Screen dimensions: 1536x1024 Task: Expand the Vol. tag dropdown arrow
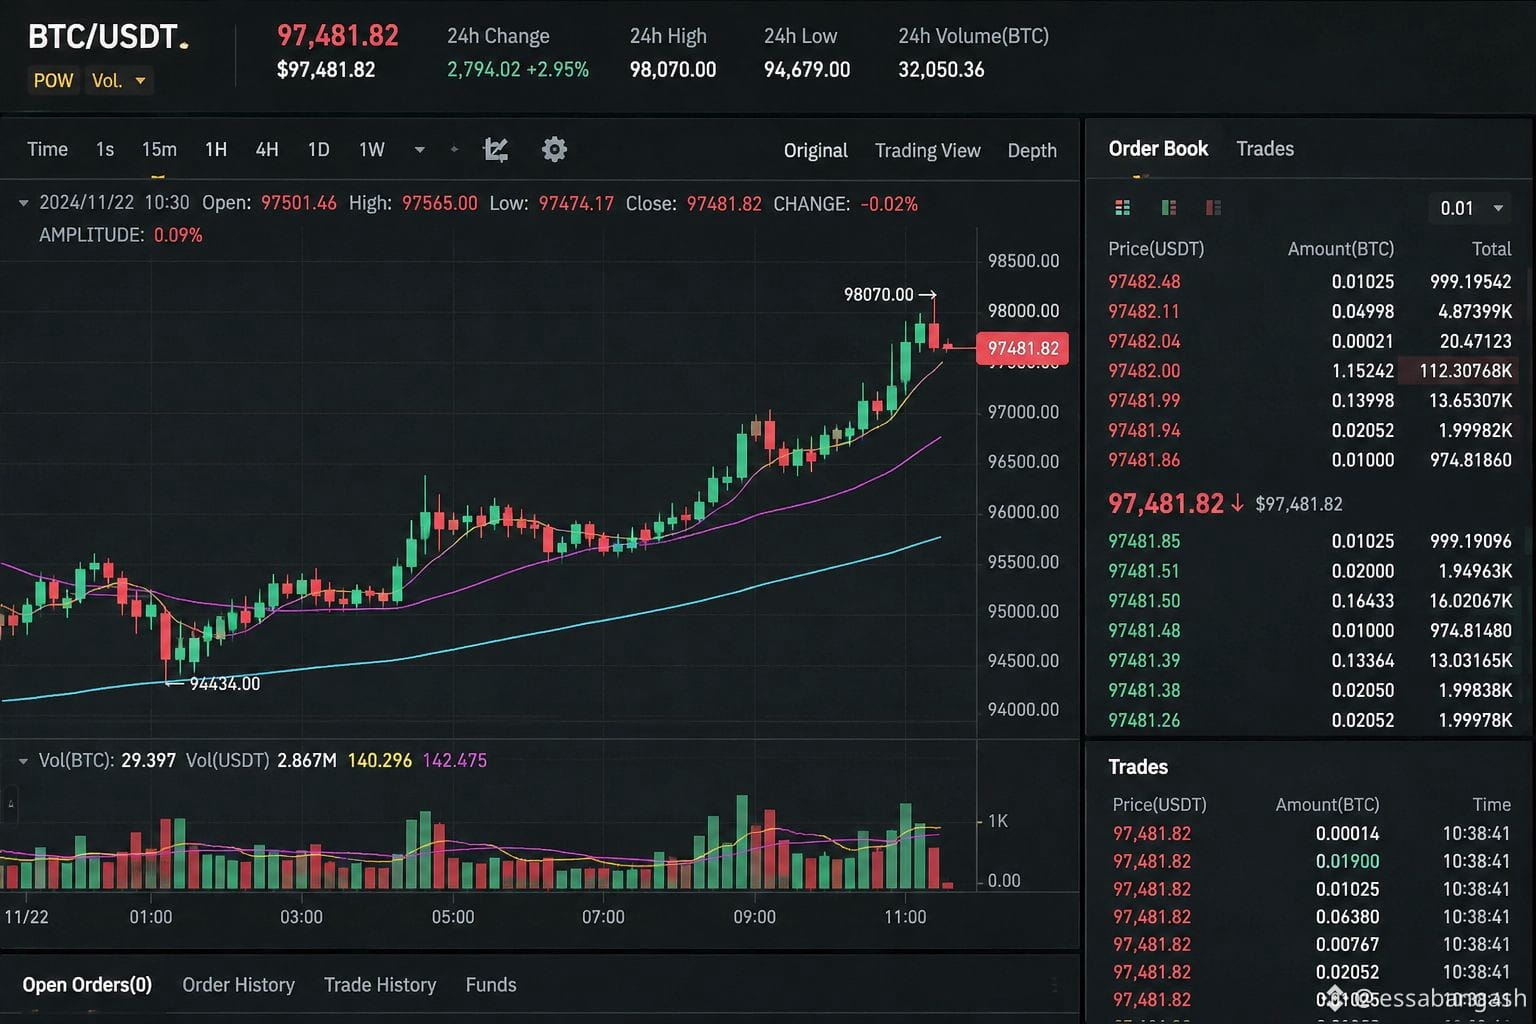[x=140, y=81]
